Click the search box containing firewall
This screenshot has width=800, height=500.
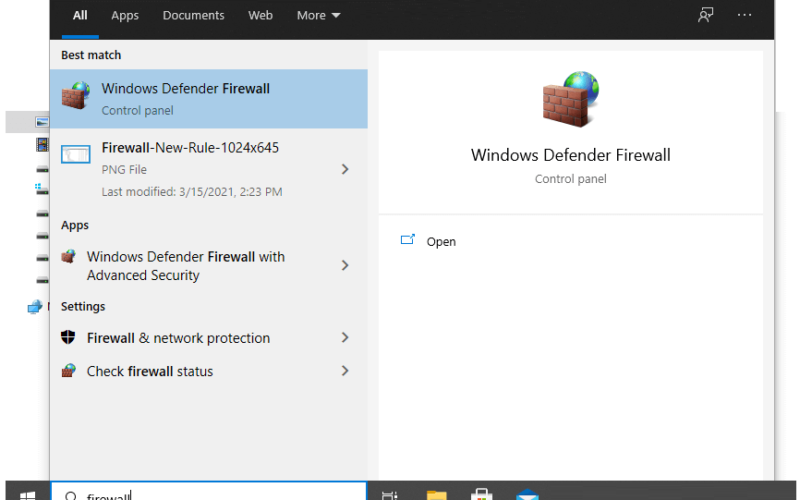209,491
